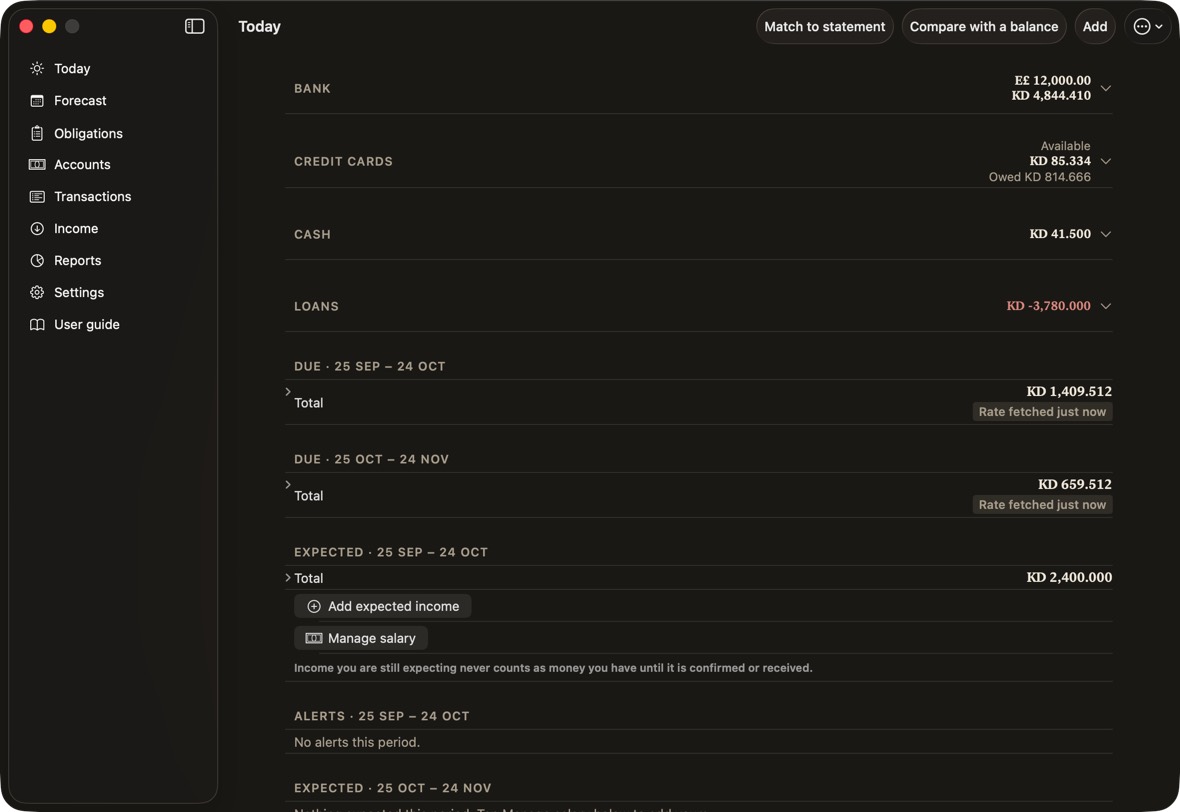
Task: Click the KD 41.500 cash amount
Action: pos(1060,234)
